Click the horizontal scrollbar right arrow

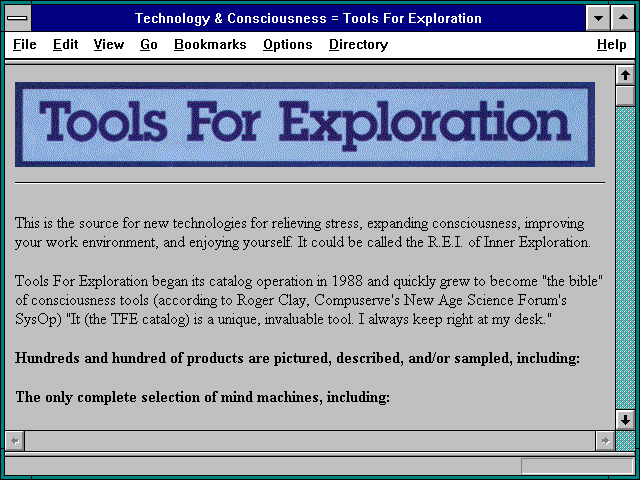(x=605, y=441)
